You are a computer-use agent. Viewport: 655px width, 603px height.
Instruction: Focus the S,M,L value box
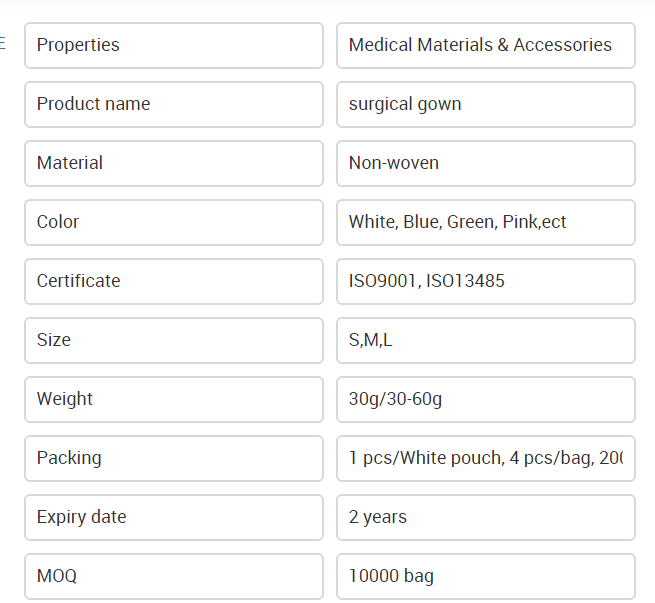(486, 340)
